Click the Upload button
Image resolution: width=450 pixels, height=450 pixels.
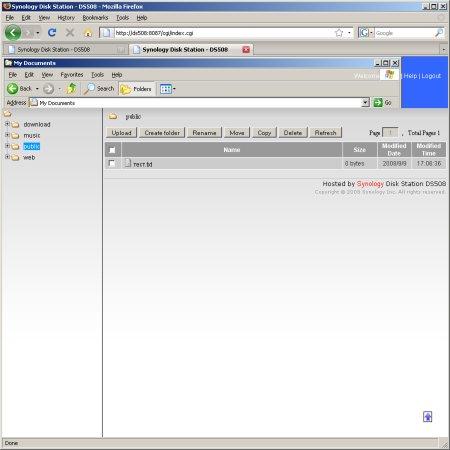click(x=122, y=133)
